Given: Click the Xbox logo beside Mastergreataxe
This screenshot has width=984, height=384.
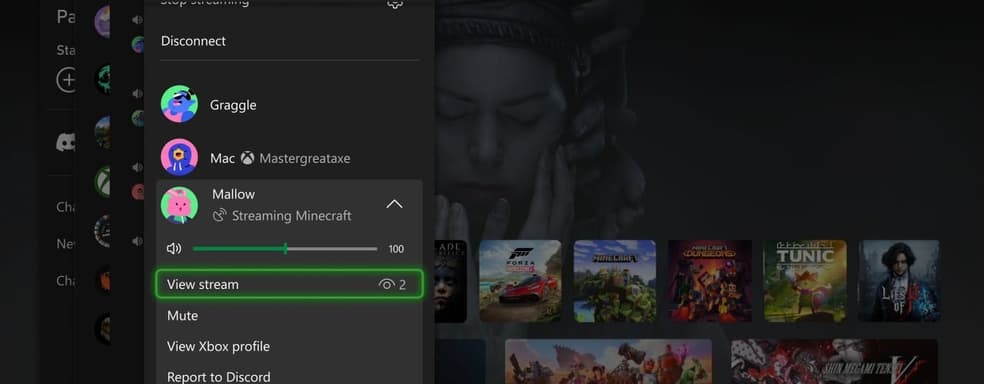Looking at the screenshot, I should [248, 158].
